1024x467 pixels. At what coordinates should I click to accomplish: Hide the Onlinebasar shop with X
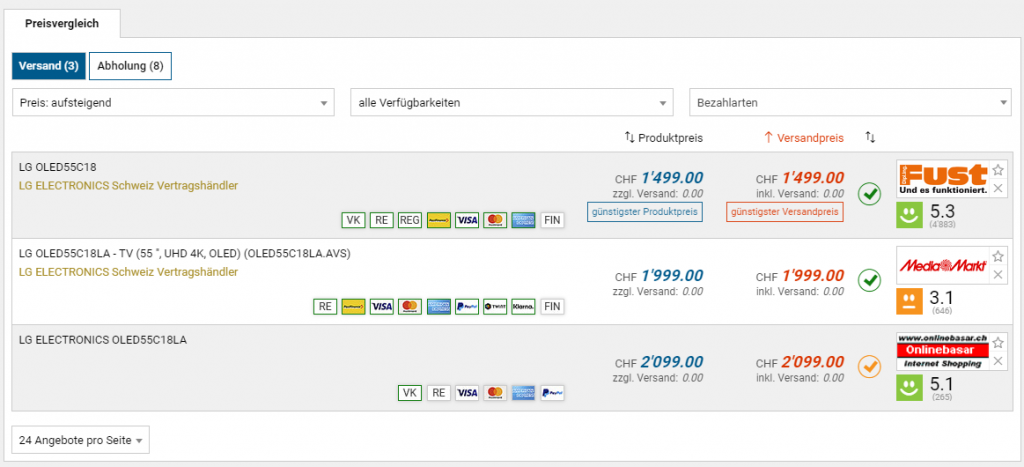click(x=998, y=361)
